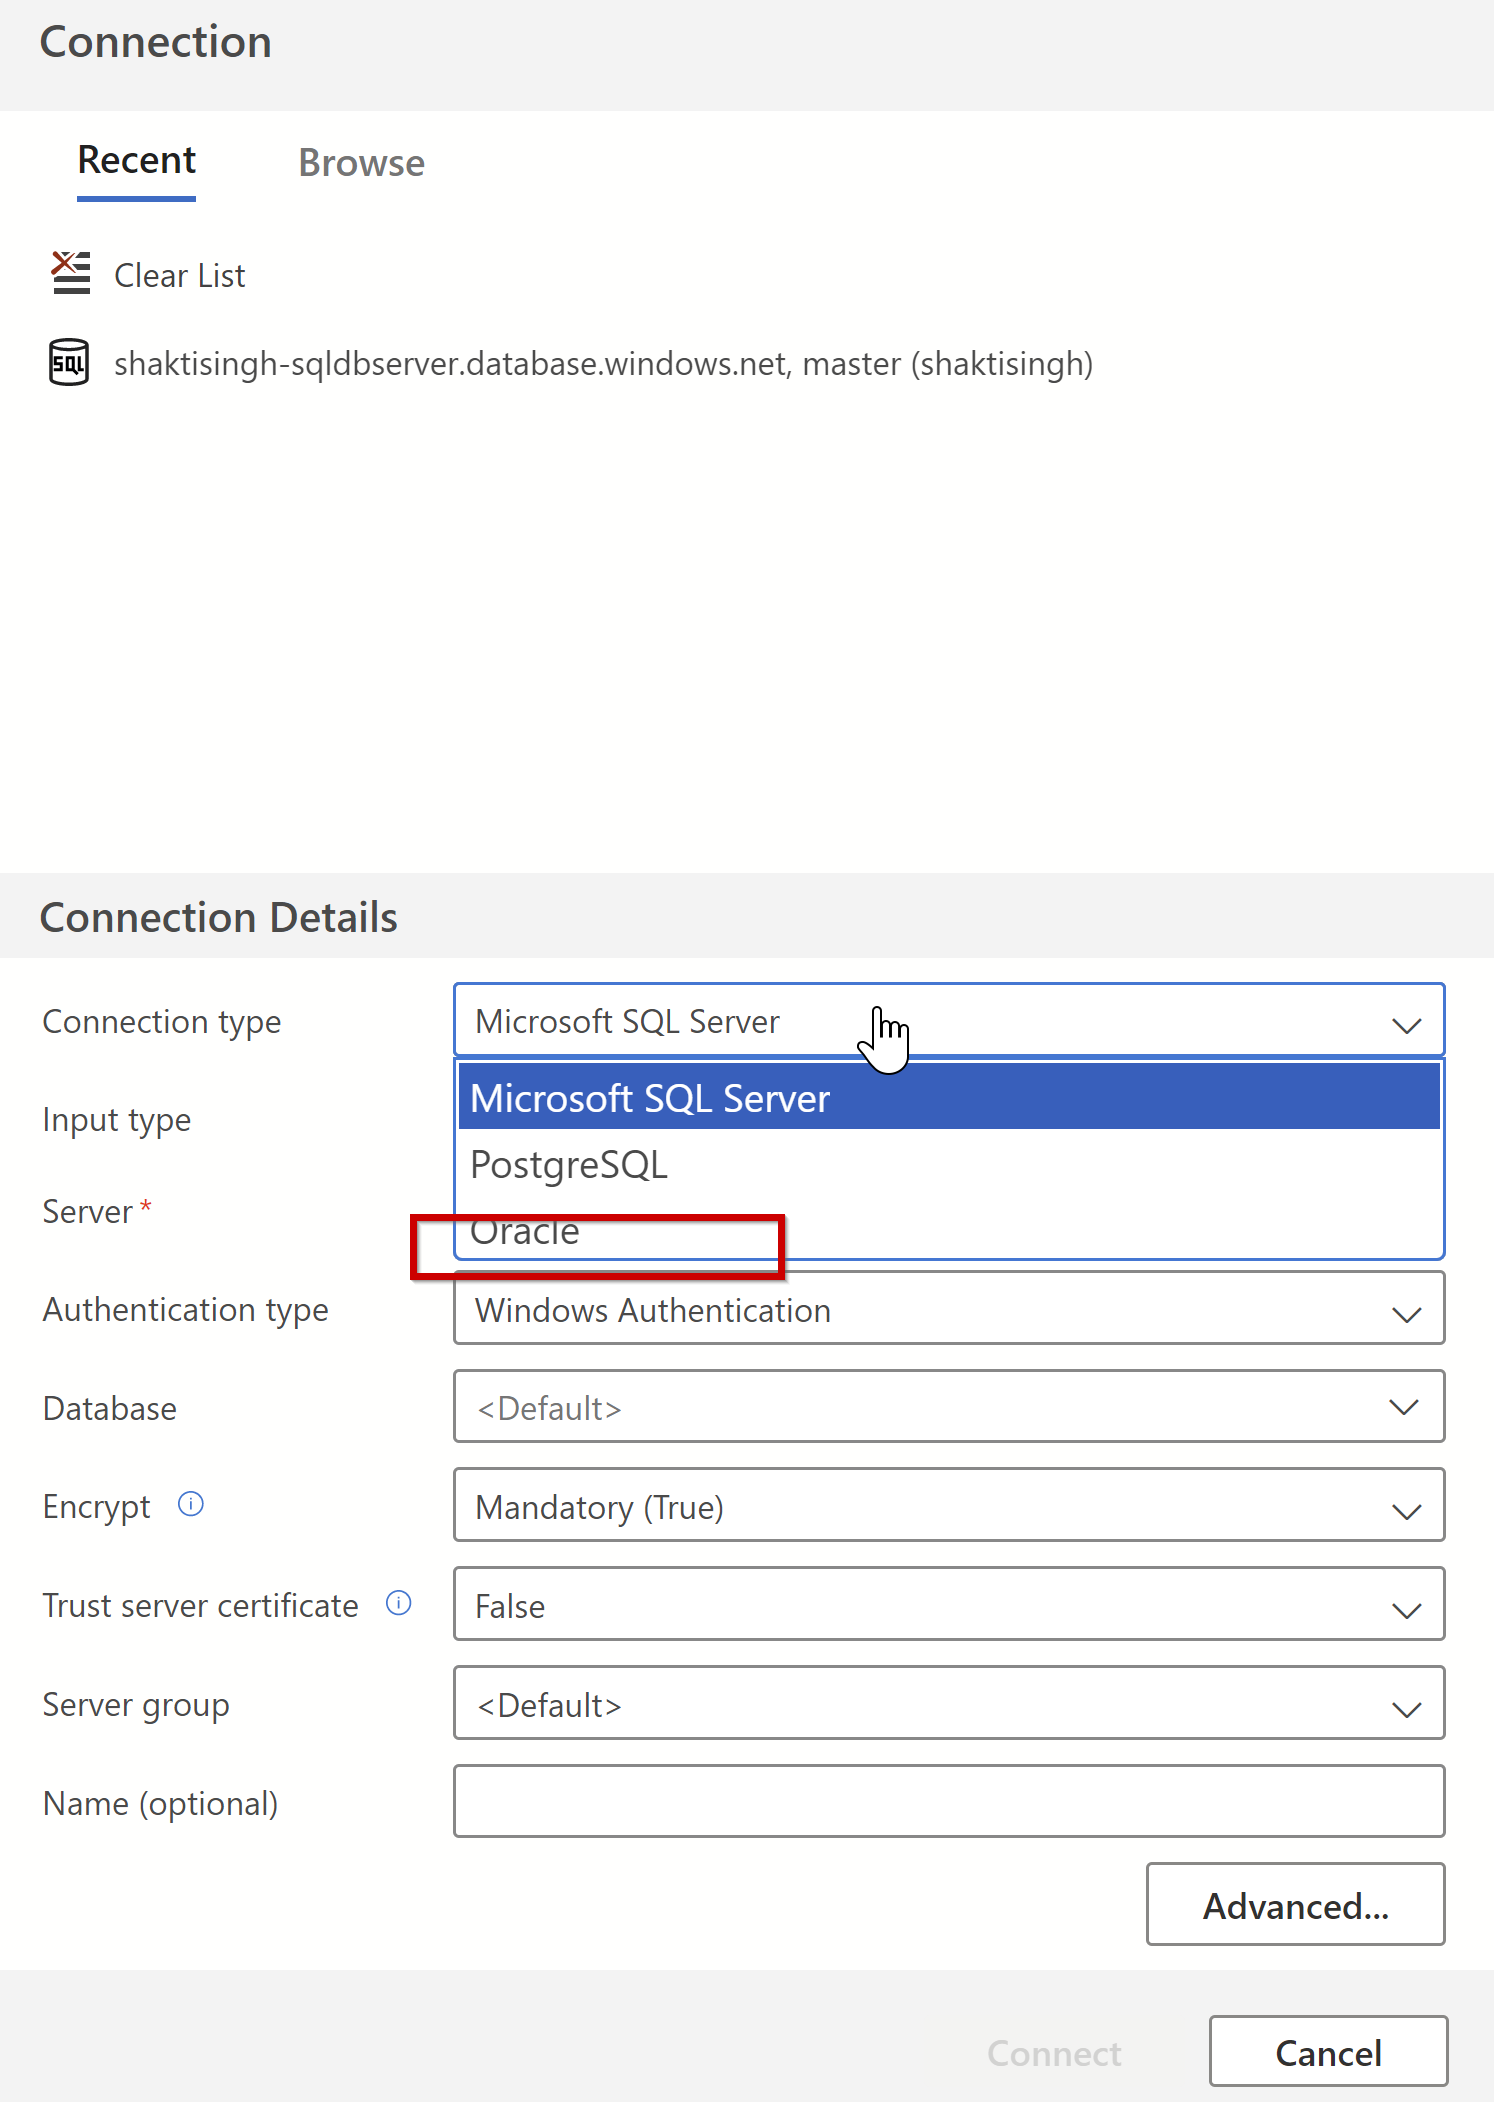This screenshot has height=2102, width=1494.
Task: Click the Connection type label
Action: point(161,1022)
